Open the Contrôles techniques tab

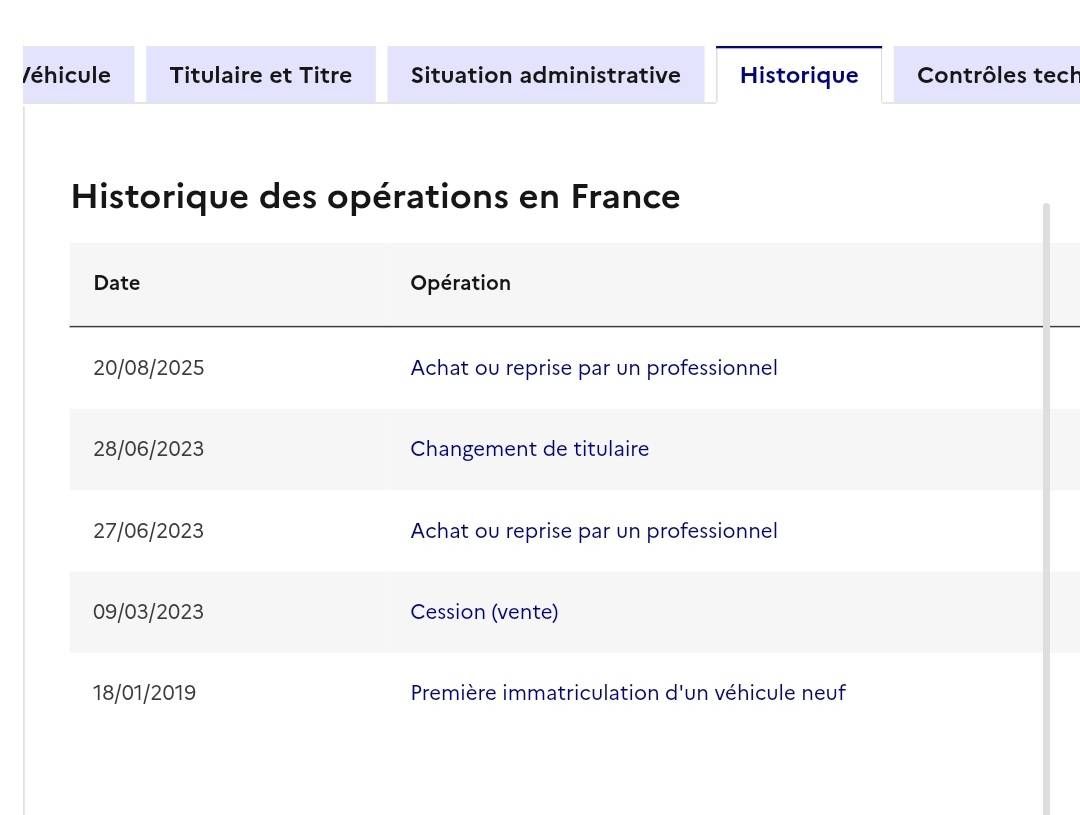(x=986, y=74)
